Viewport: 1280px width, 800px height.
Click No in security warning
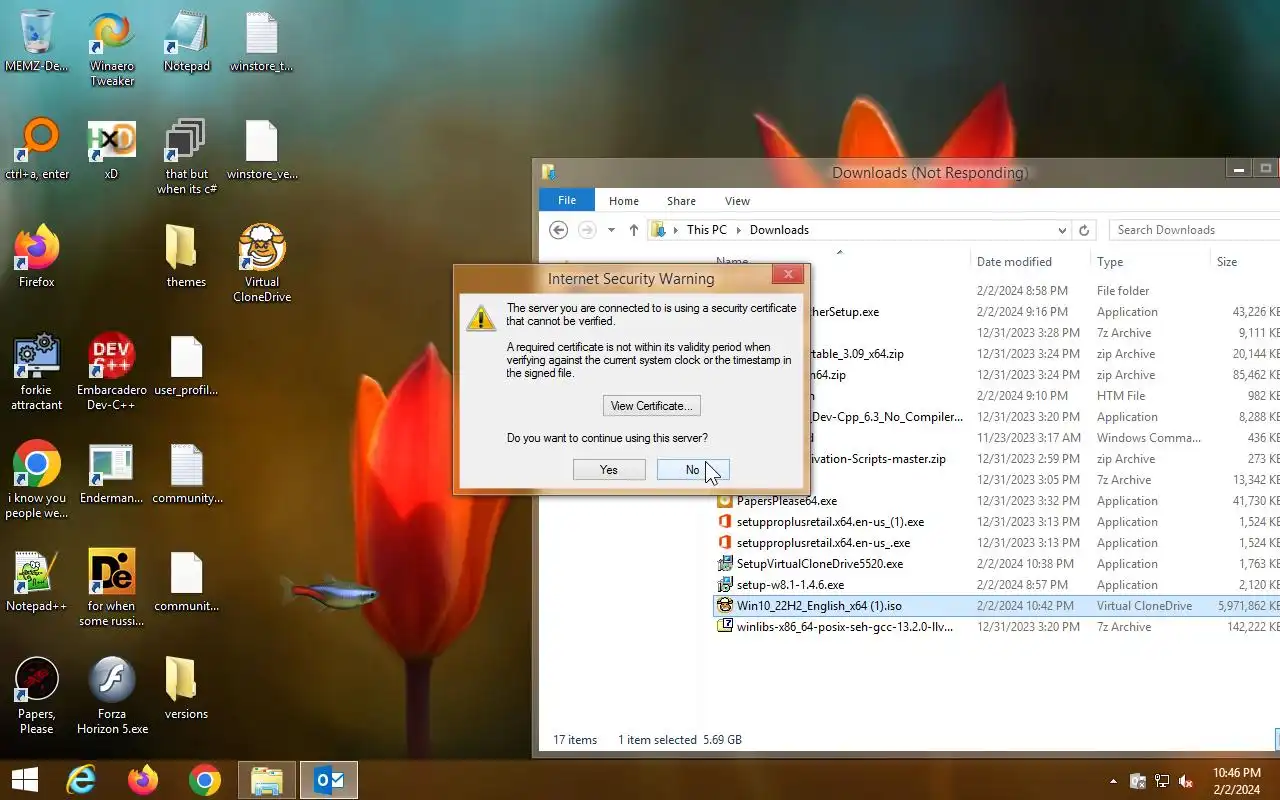(x=693, y=470)
